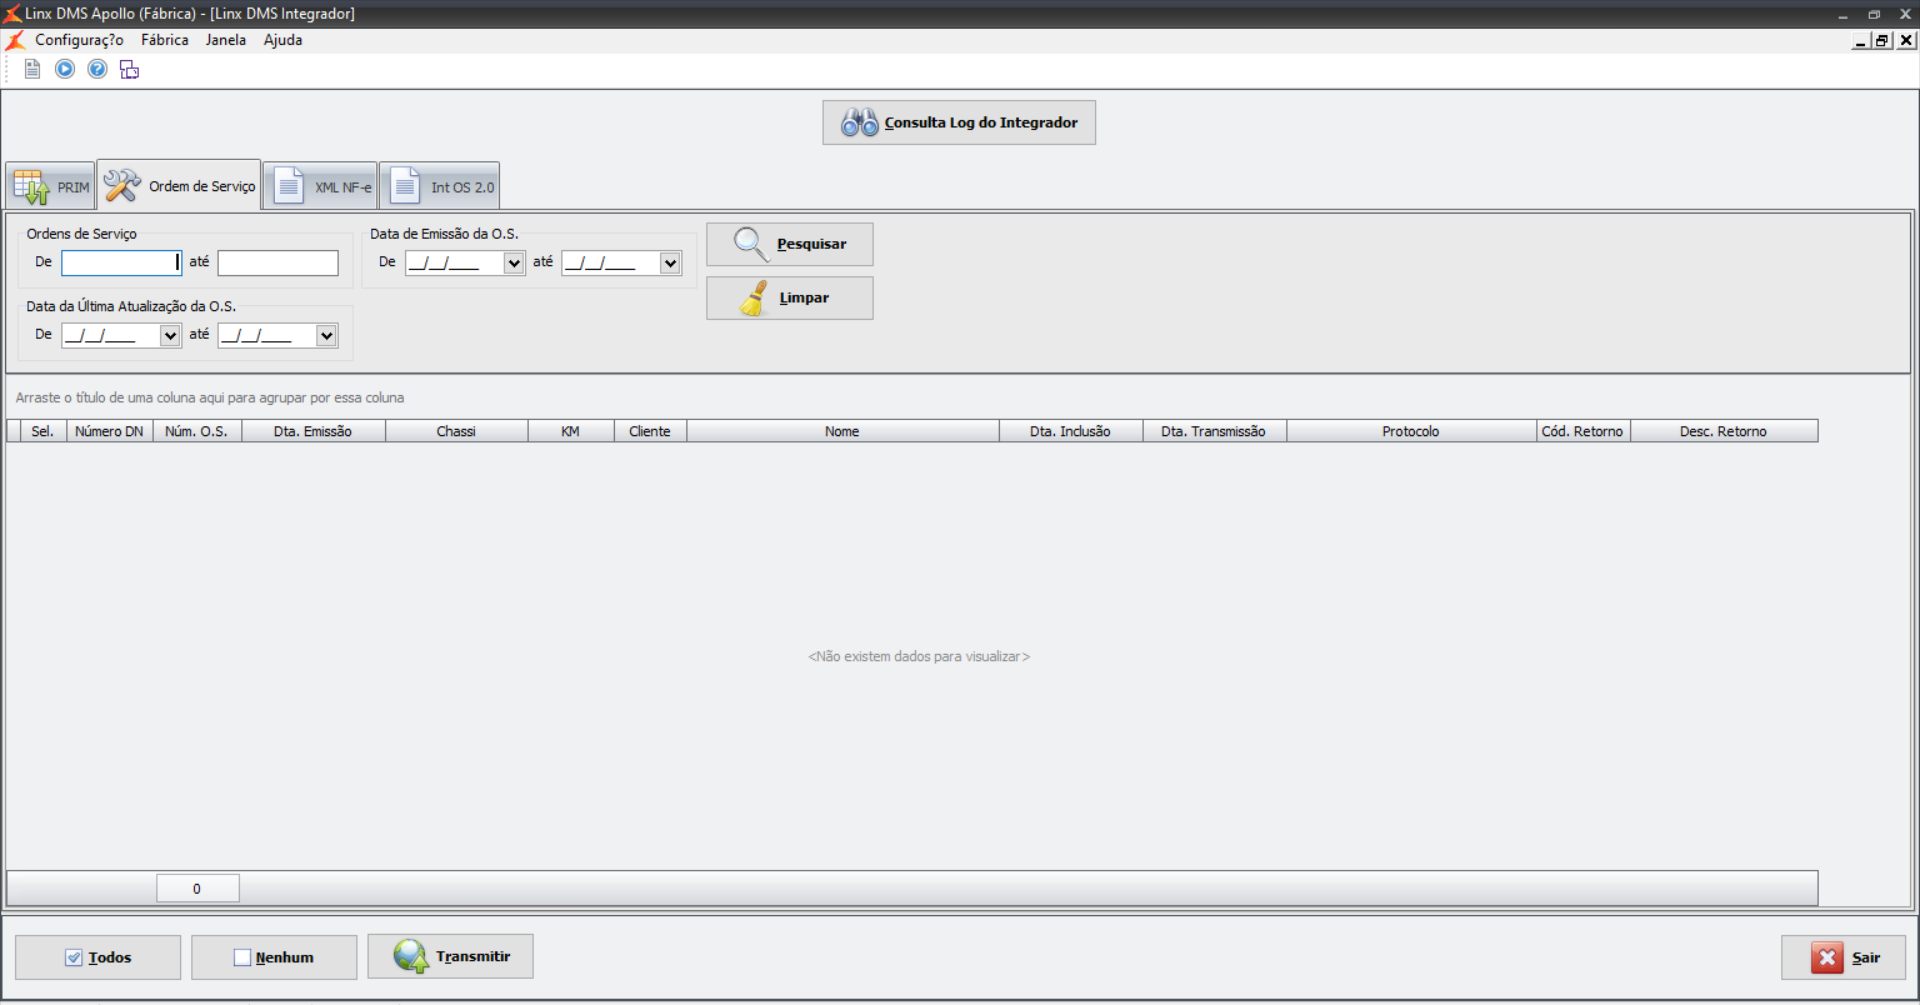Screen dimensions: 1920x1005
Task: Click the record count footer cell showing 0
Action: (197, 888)
